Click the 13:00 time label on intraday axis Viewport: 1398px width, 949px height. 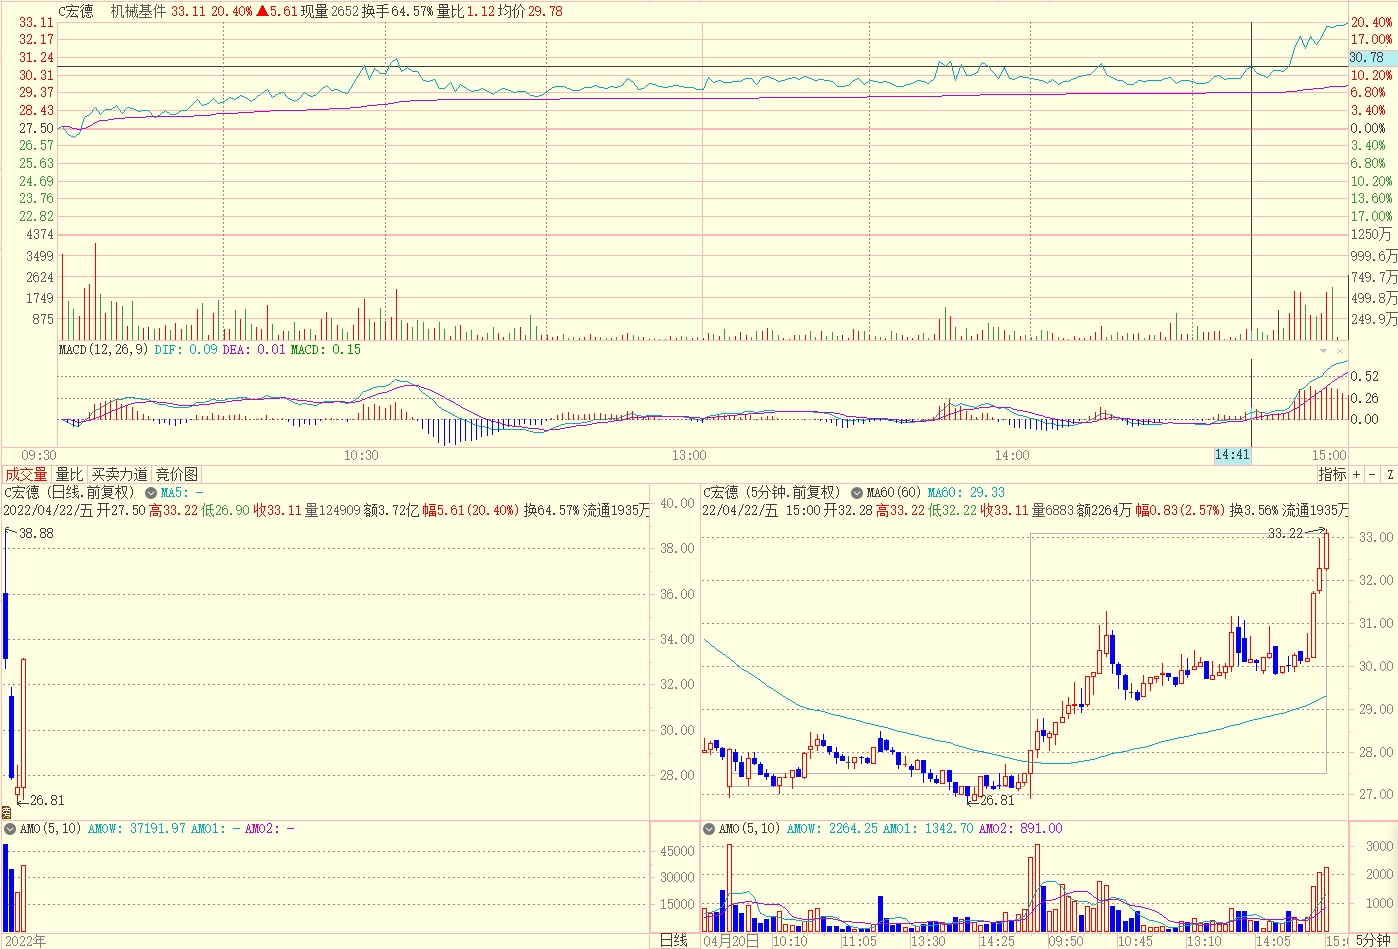(x=689, y=455)
